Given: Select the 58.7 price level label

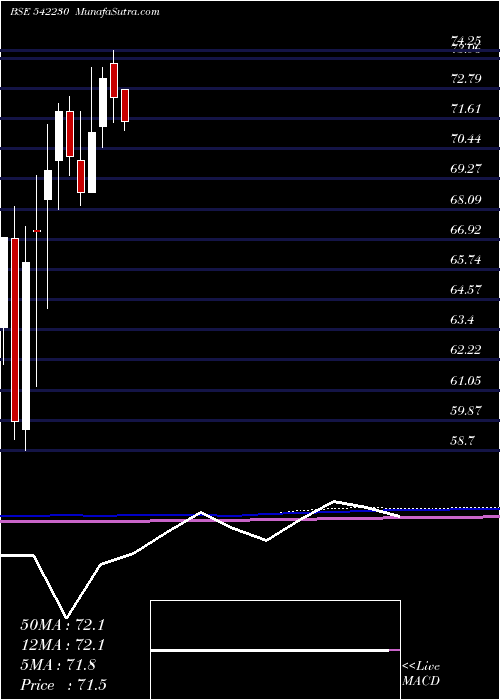Looking at the screenshot, I should coord(463,441).
